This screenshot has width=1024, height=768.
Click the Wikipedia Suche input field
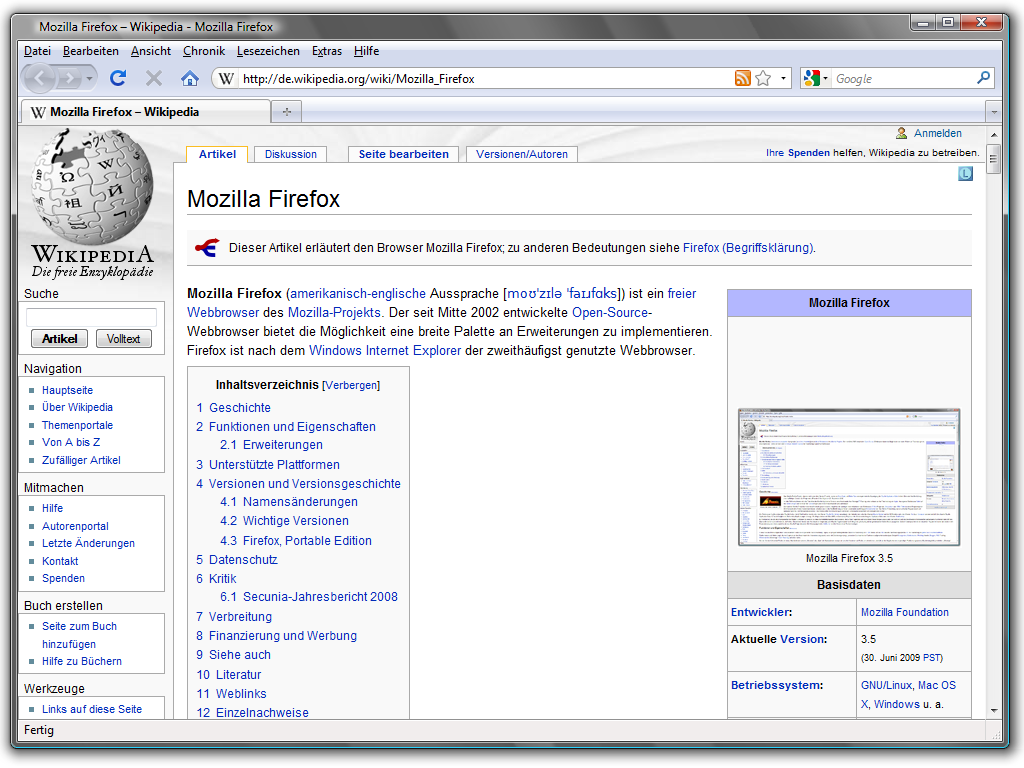pos(91,317)
